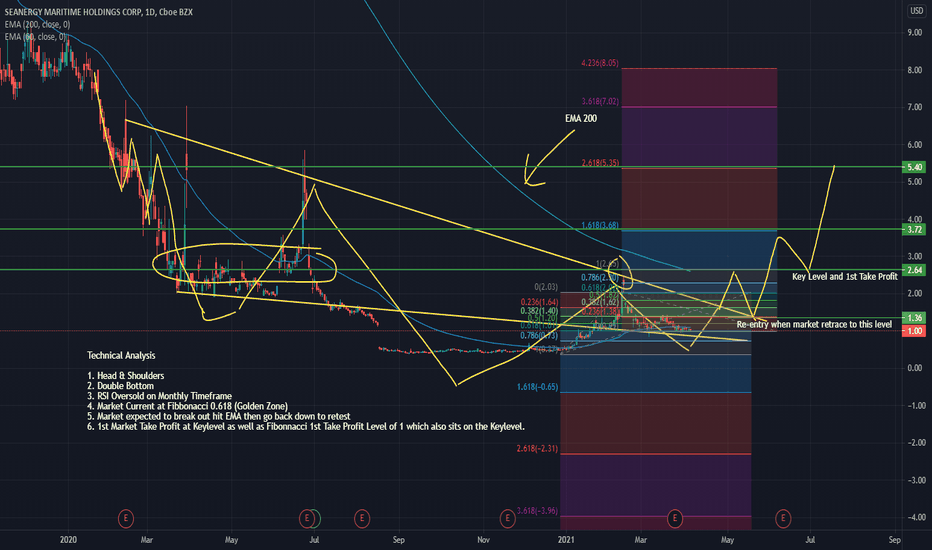Click the line '6. 1st Market Take Profit at Keylevel'
This screenshot has height=550, width=932.
pyautogui.click(x=306, y=426)
